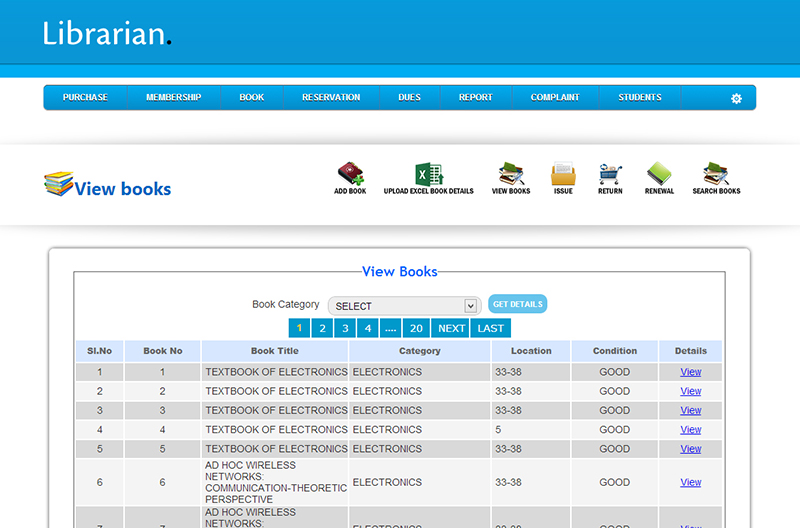The height and width of the screenshot is (528, 800).
Task: Open the settings gear icon
Action: tap(736, 98)
